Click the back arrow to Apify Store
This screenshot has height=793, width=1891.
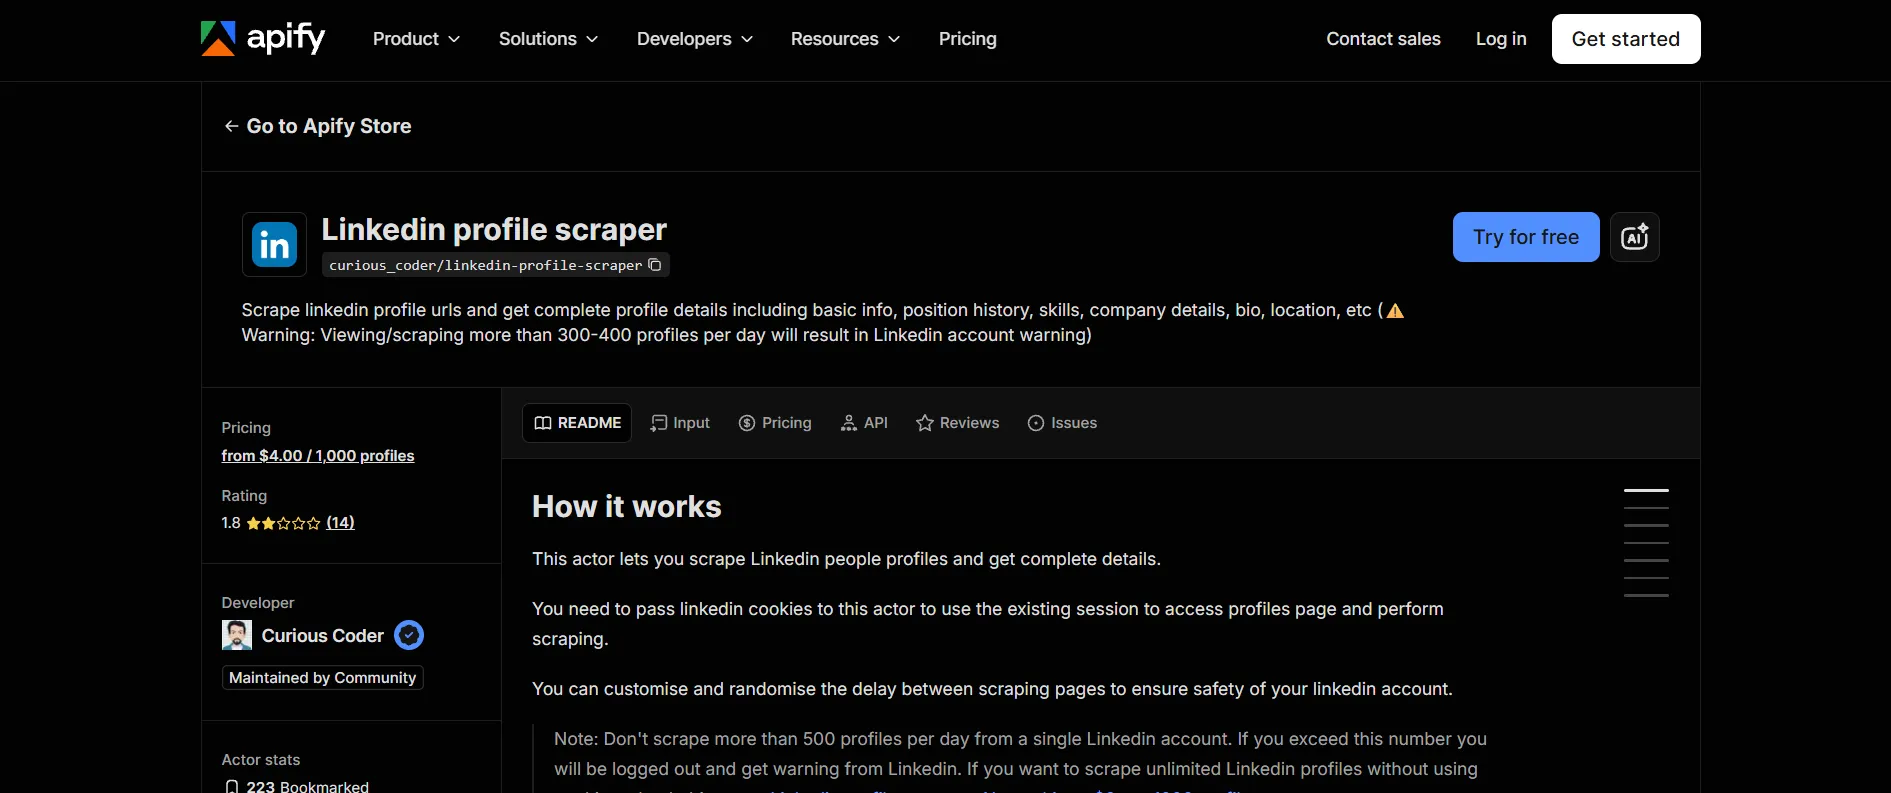[231, 126]
